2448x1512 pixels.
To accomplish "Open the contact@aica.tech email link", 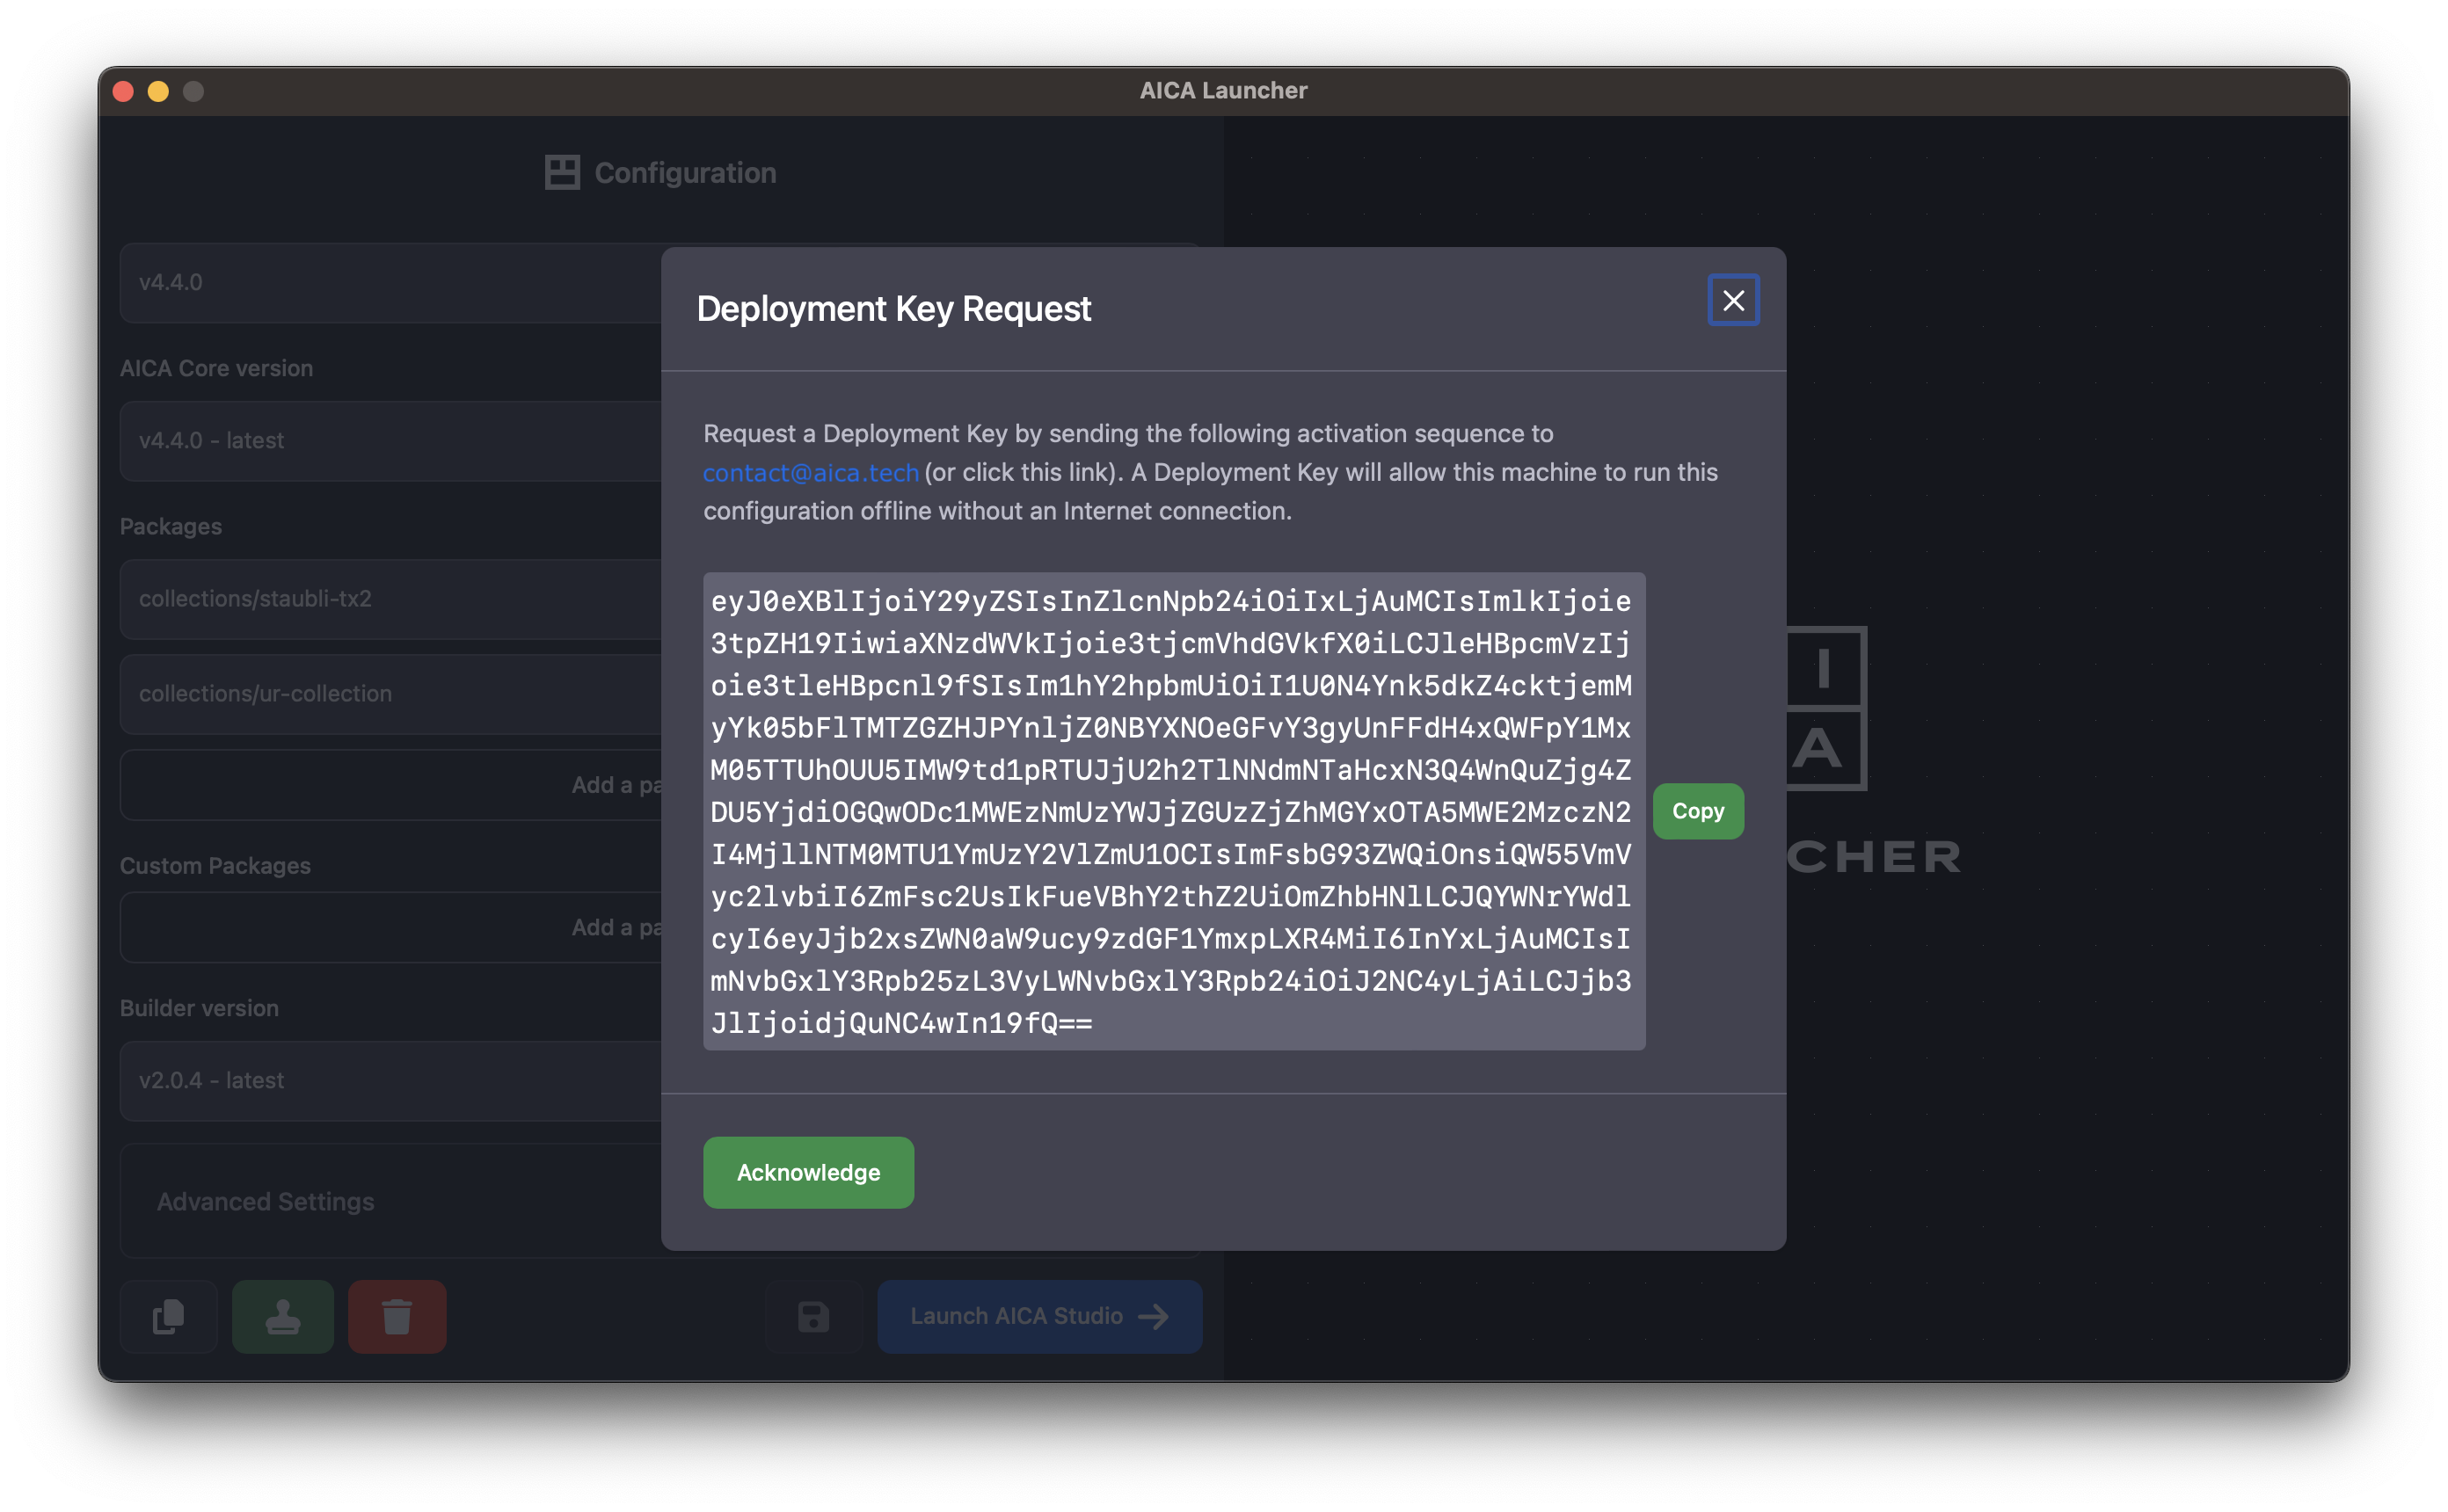I will click(x=810, y=472).
